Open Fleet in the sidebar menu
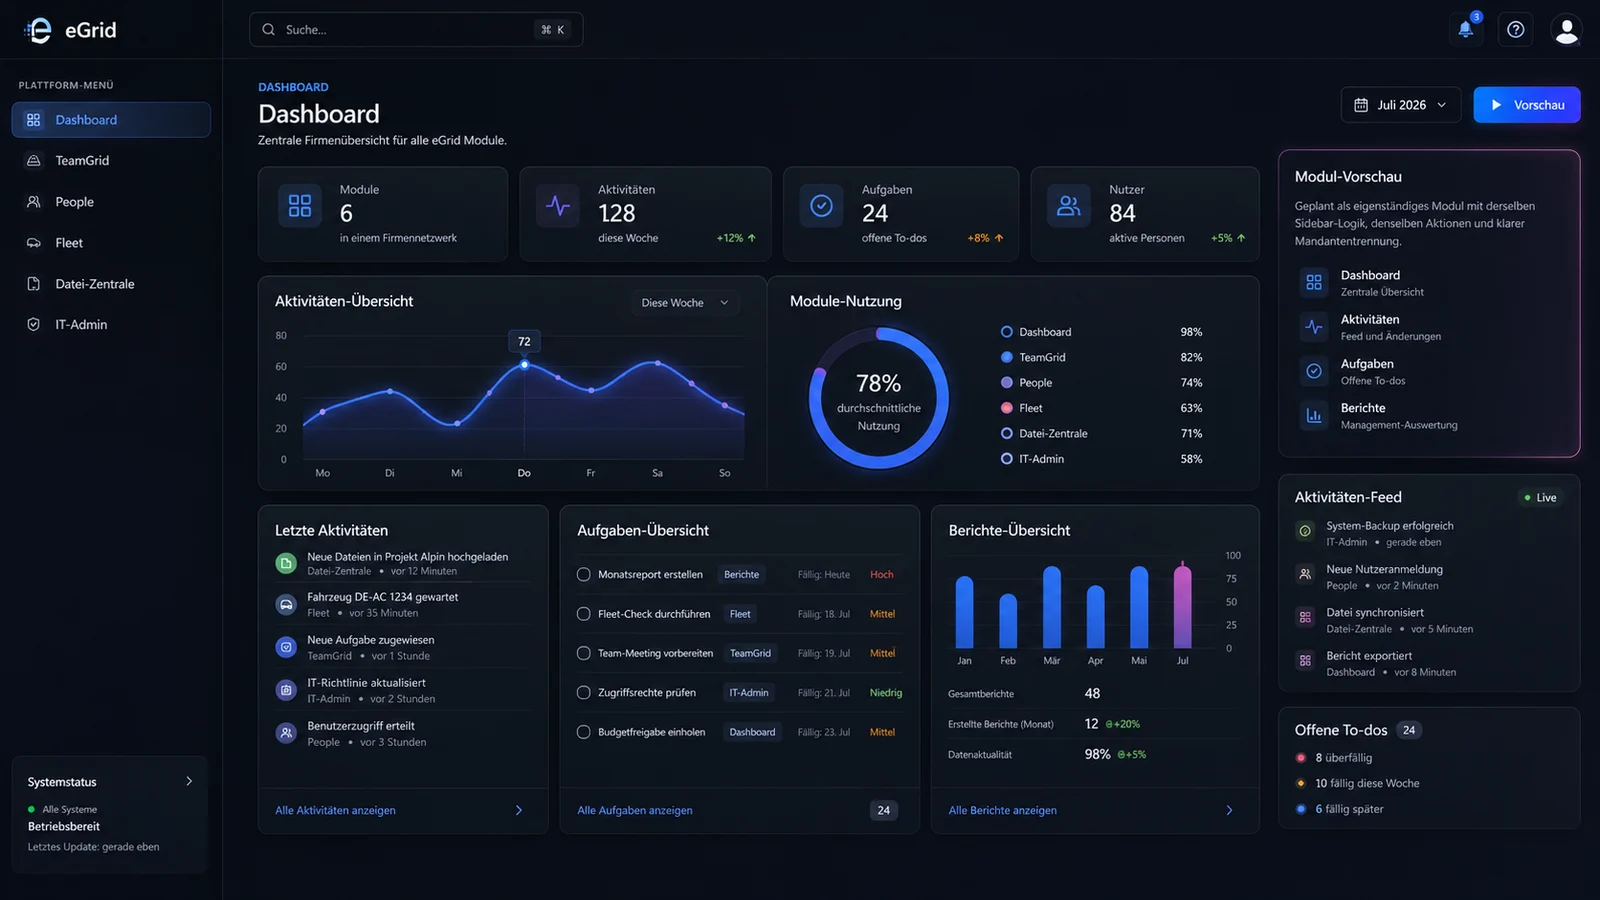Screen dimensions: 1600x900 coord(111,243)
